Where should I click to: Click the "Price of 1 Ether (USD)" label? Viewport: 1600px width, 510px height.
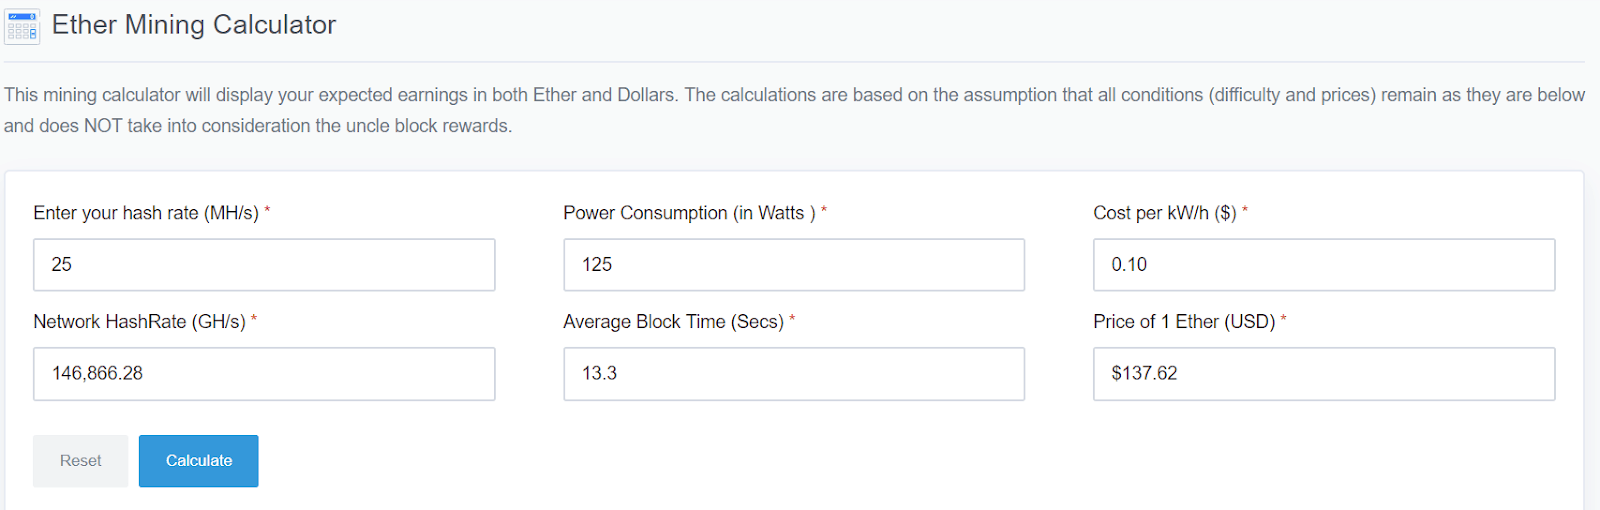click(1184, 322)
